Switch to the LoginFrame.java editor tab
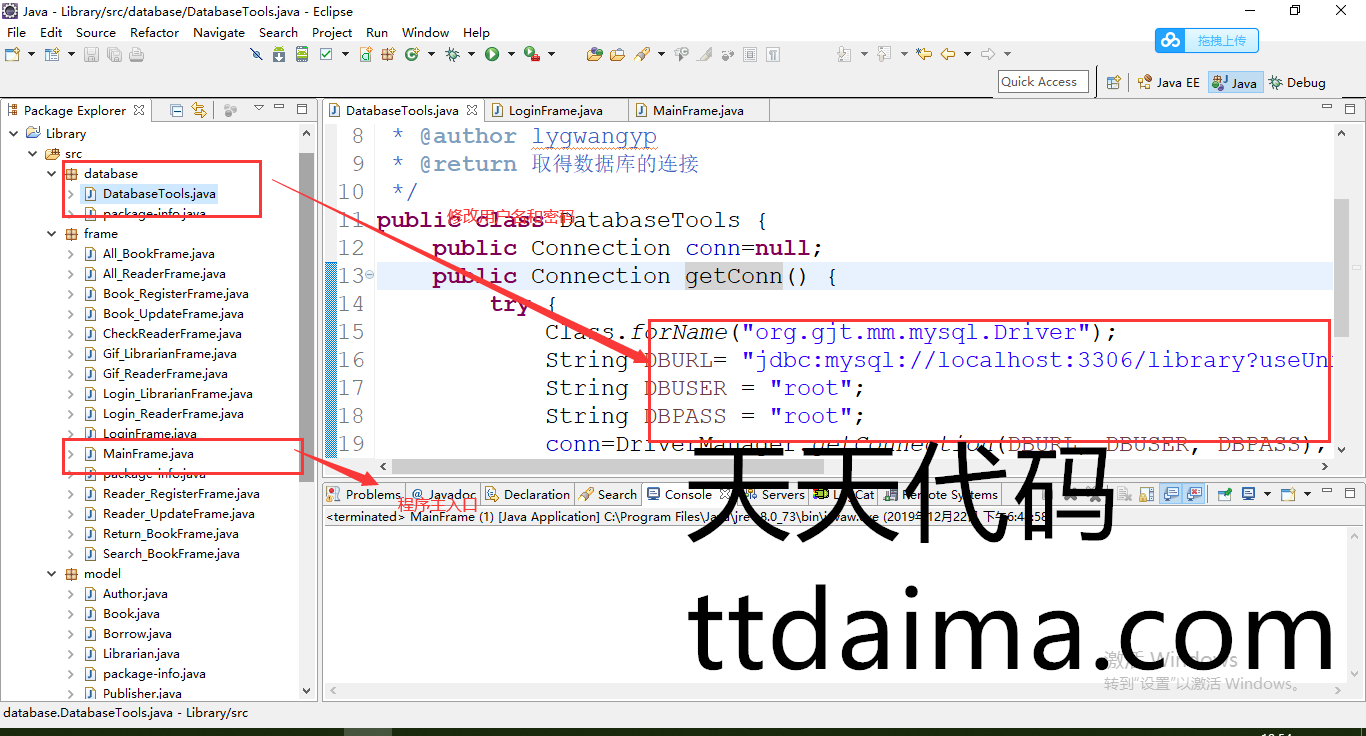This screenshot has height=736, width=1366. tap(555, 110)
